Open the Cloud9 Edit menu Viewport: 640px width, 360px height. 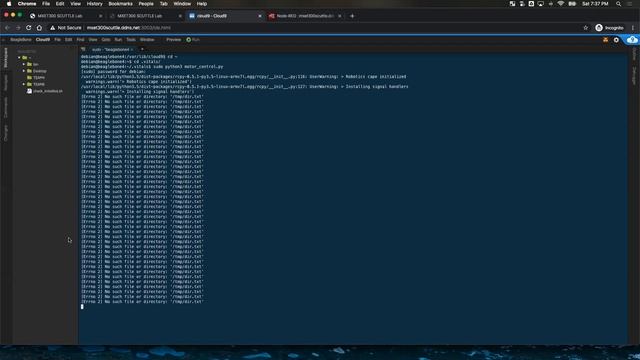pyautogui.click(x=68, y=40)
